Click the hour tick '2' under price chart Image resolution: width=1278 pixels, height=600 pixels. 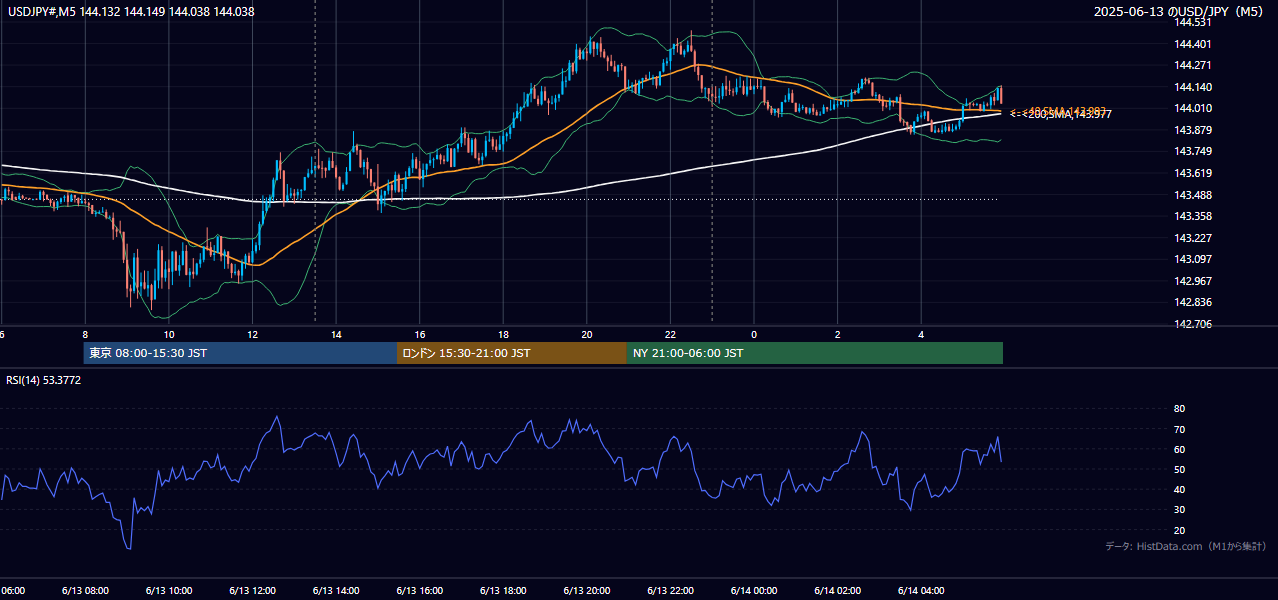coord(838,335)
